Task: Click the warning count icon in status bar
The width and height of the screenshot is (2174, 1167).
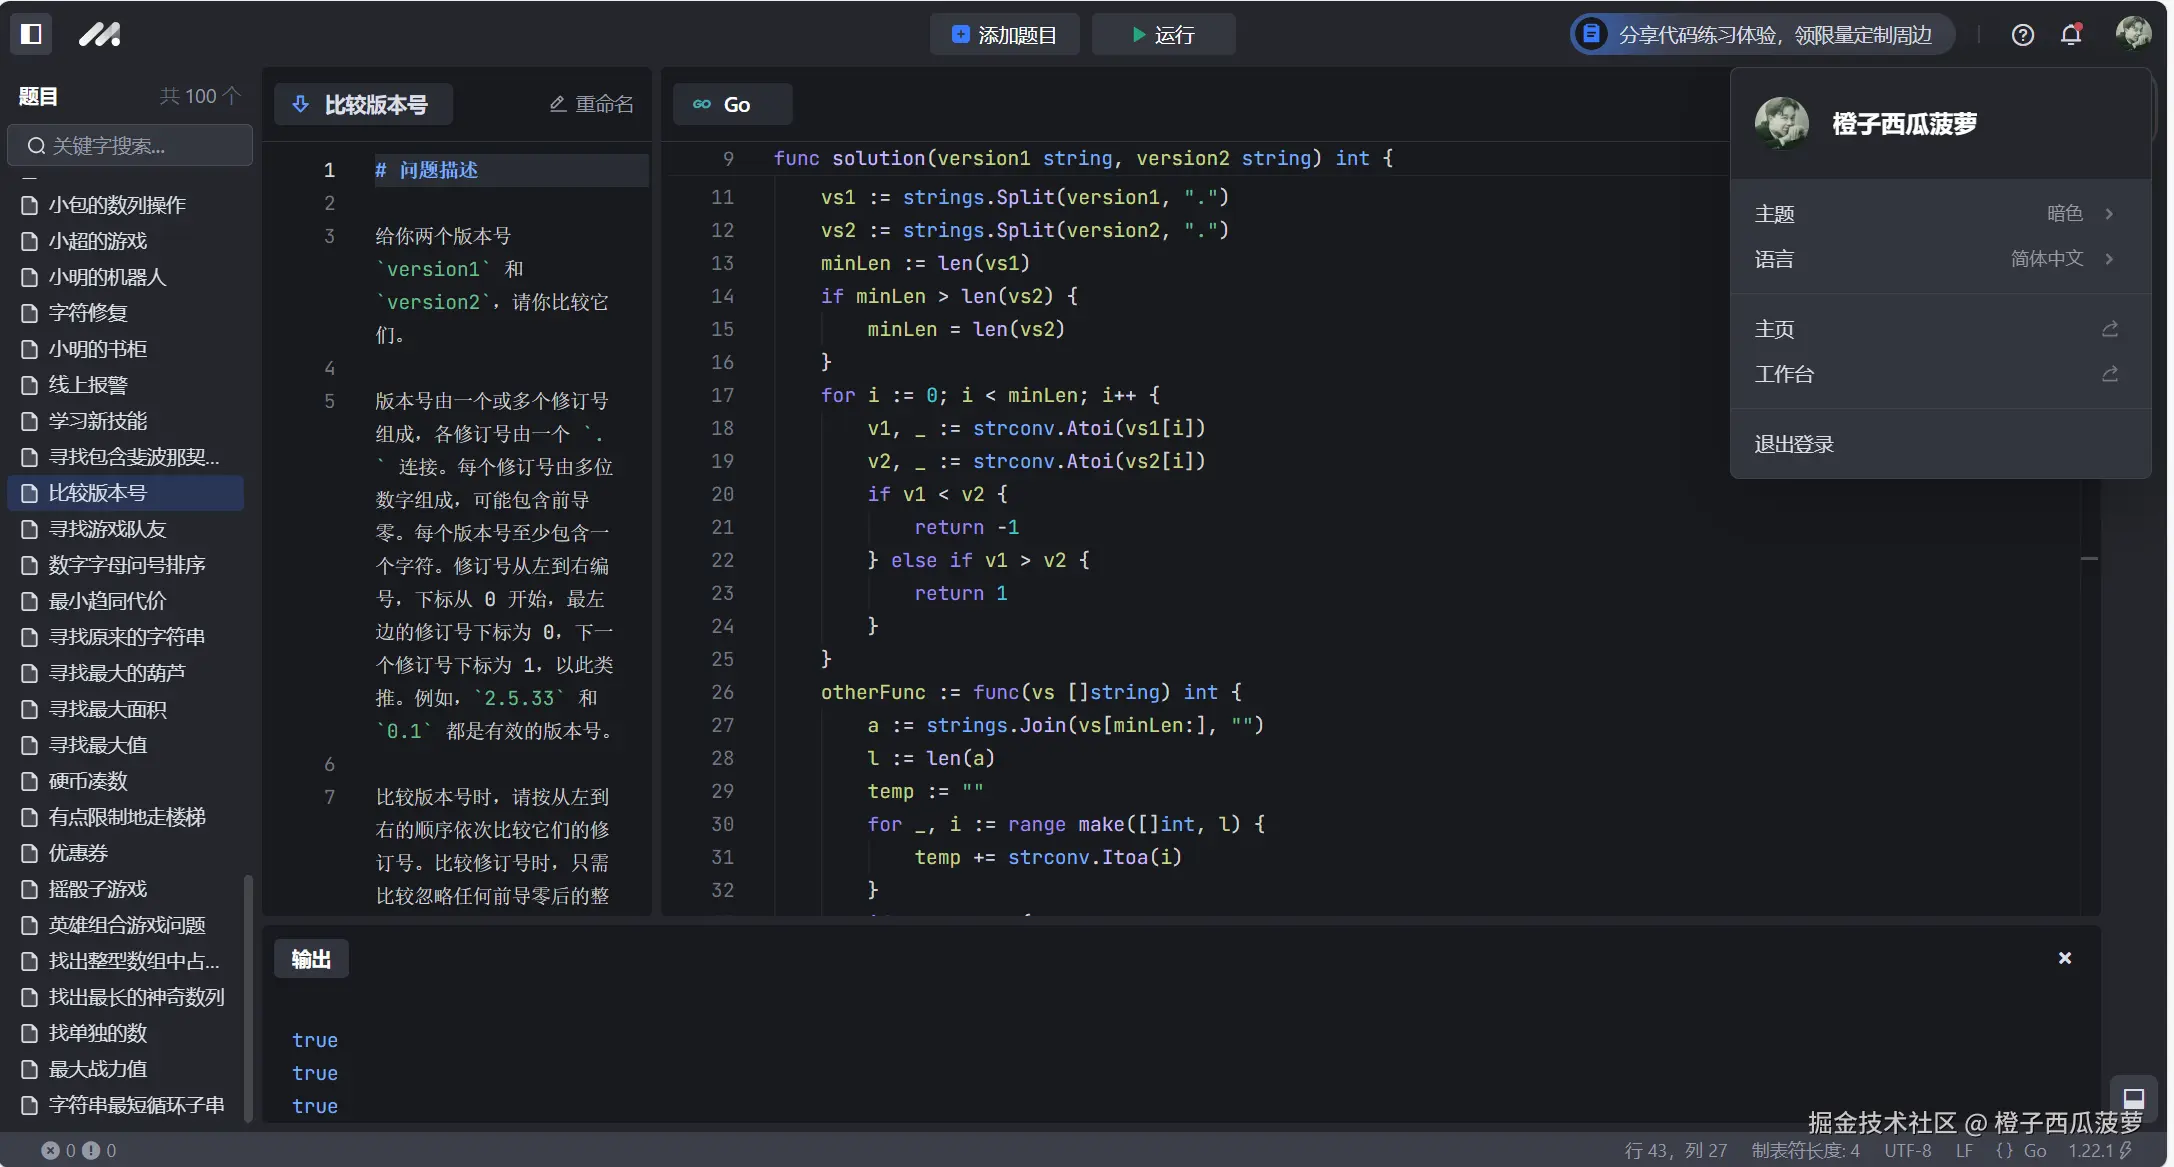Action: pyautogui.click(x=91, y=1151)
